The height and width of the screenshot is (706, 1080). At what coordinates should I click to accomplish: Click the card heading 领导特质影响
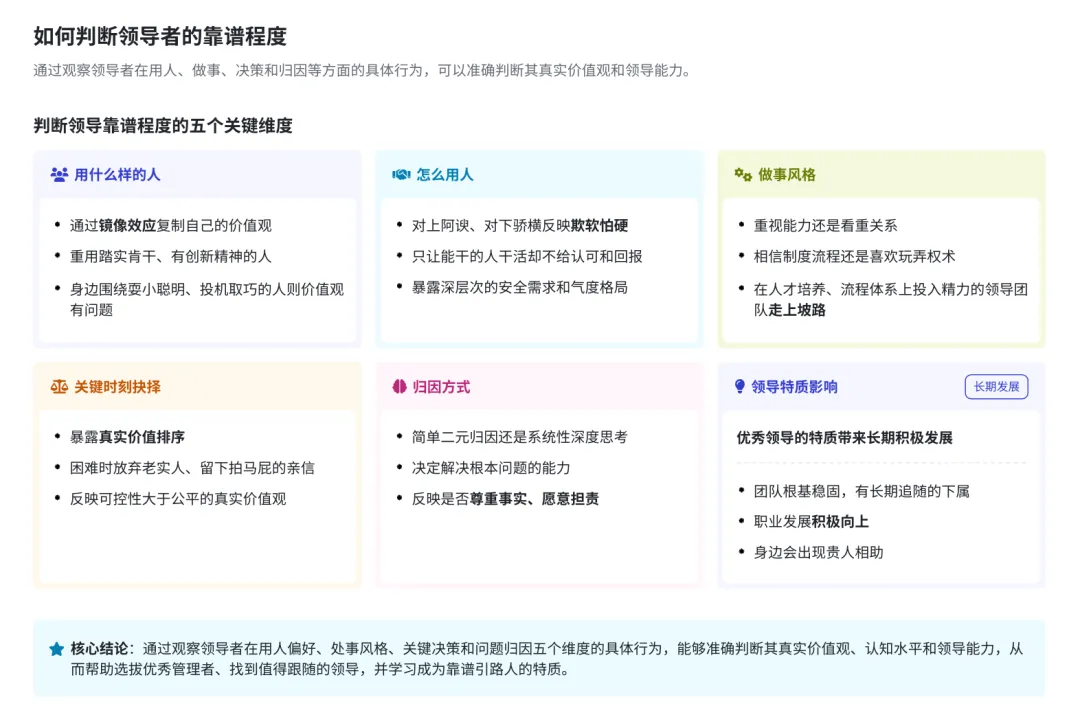pyautogui.click(x=794, y=386)
